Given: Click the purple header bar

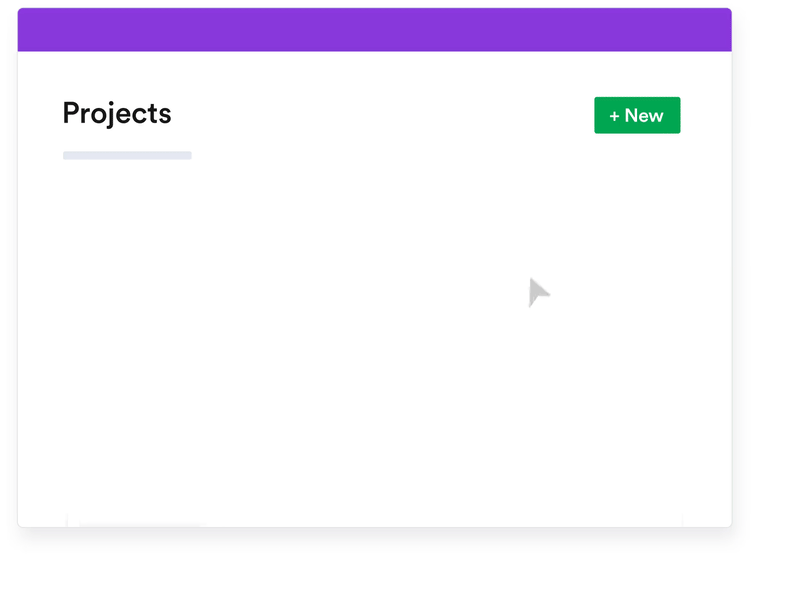Looking at the screenshot, I should pyautogui.click(x=374, y=30).
